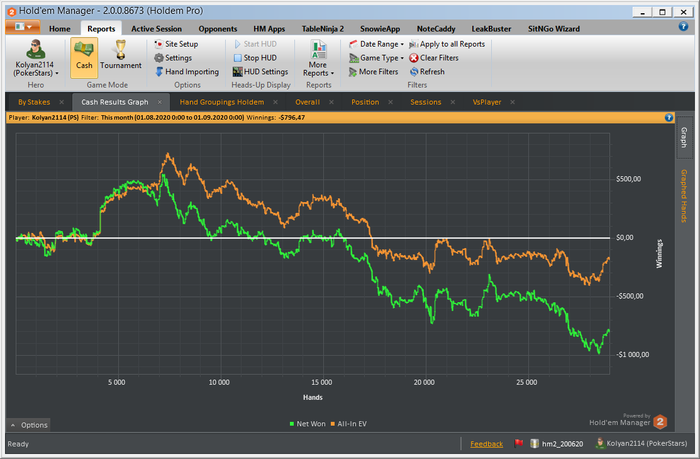
Task: Switch to the By Stakes report tab
Action: coord(34,102)
